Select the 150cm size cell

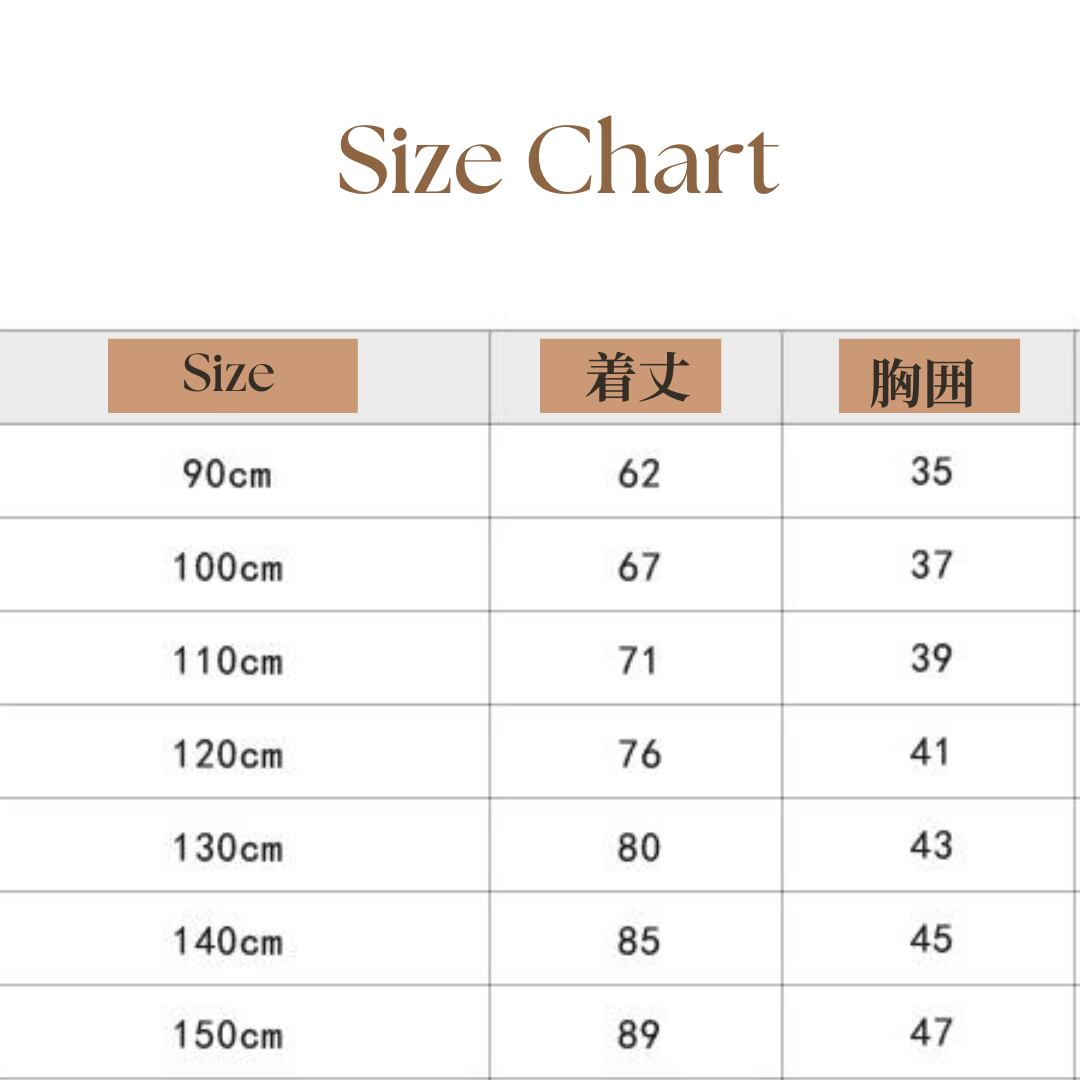pos(228,1034)
